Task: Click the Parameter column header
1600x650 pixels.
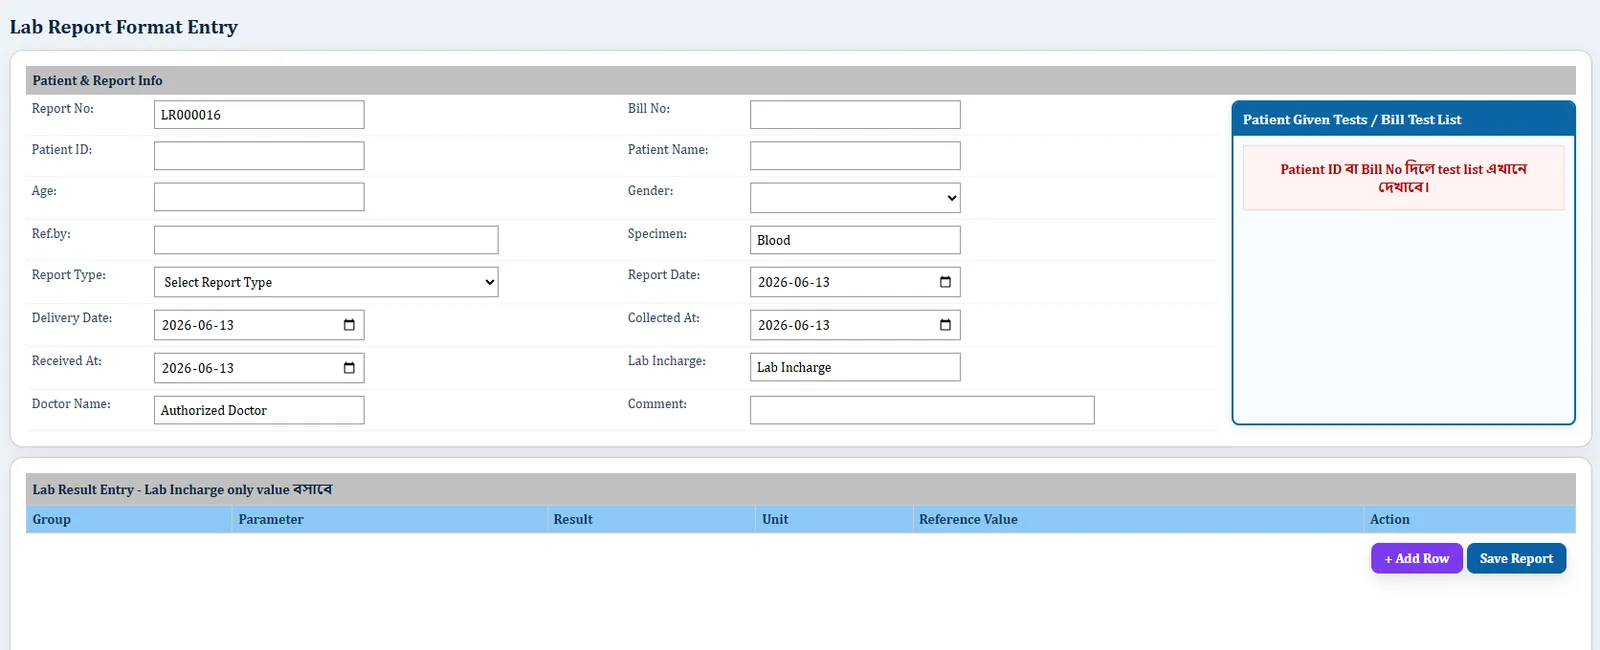Action: (x=389, y=519)
